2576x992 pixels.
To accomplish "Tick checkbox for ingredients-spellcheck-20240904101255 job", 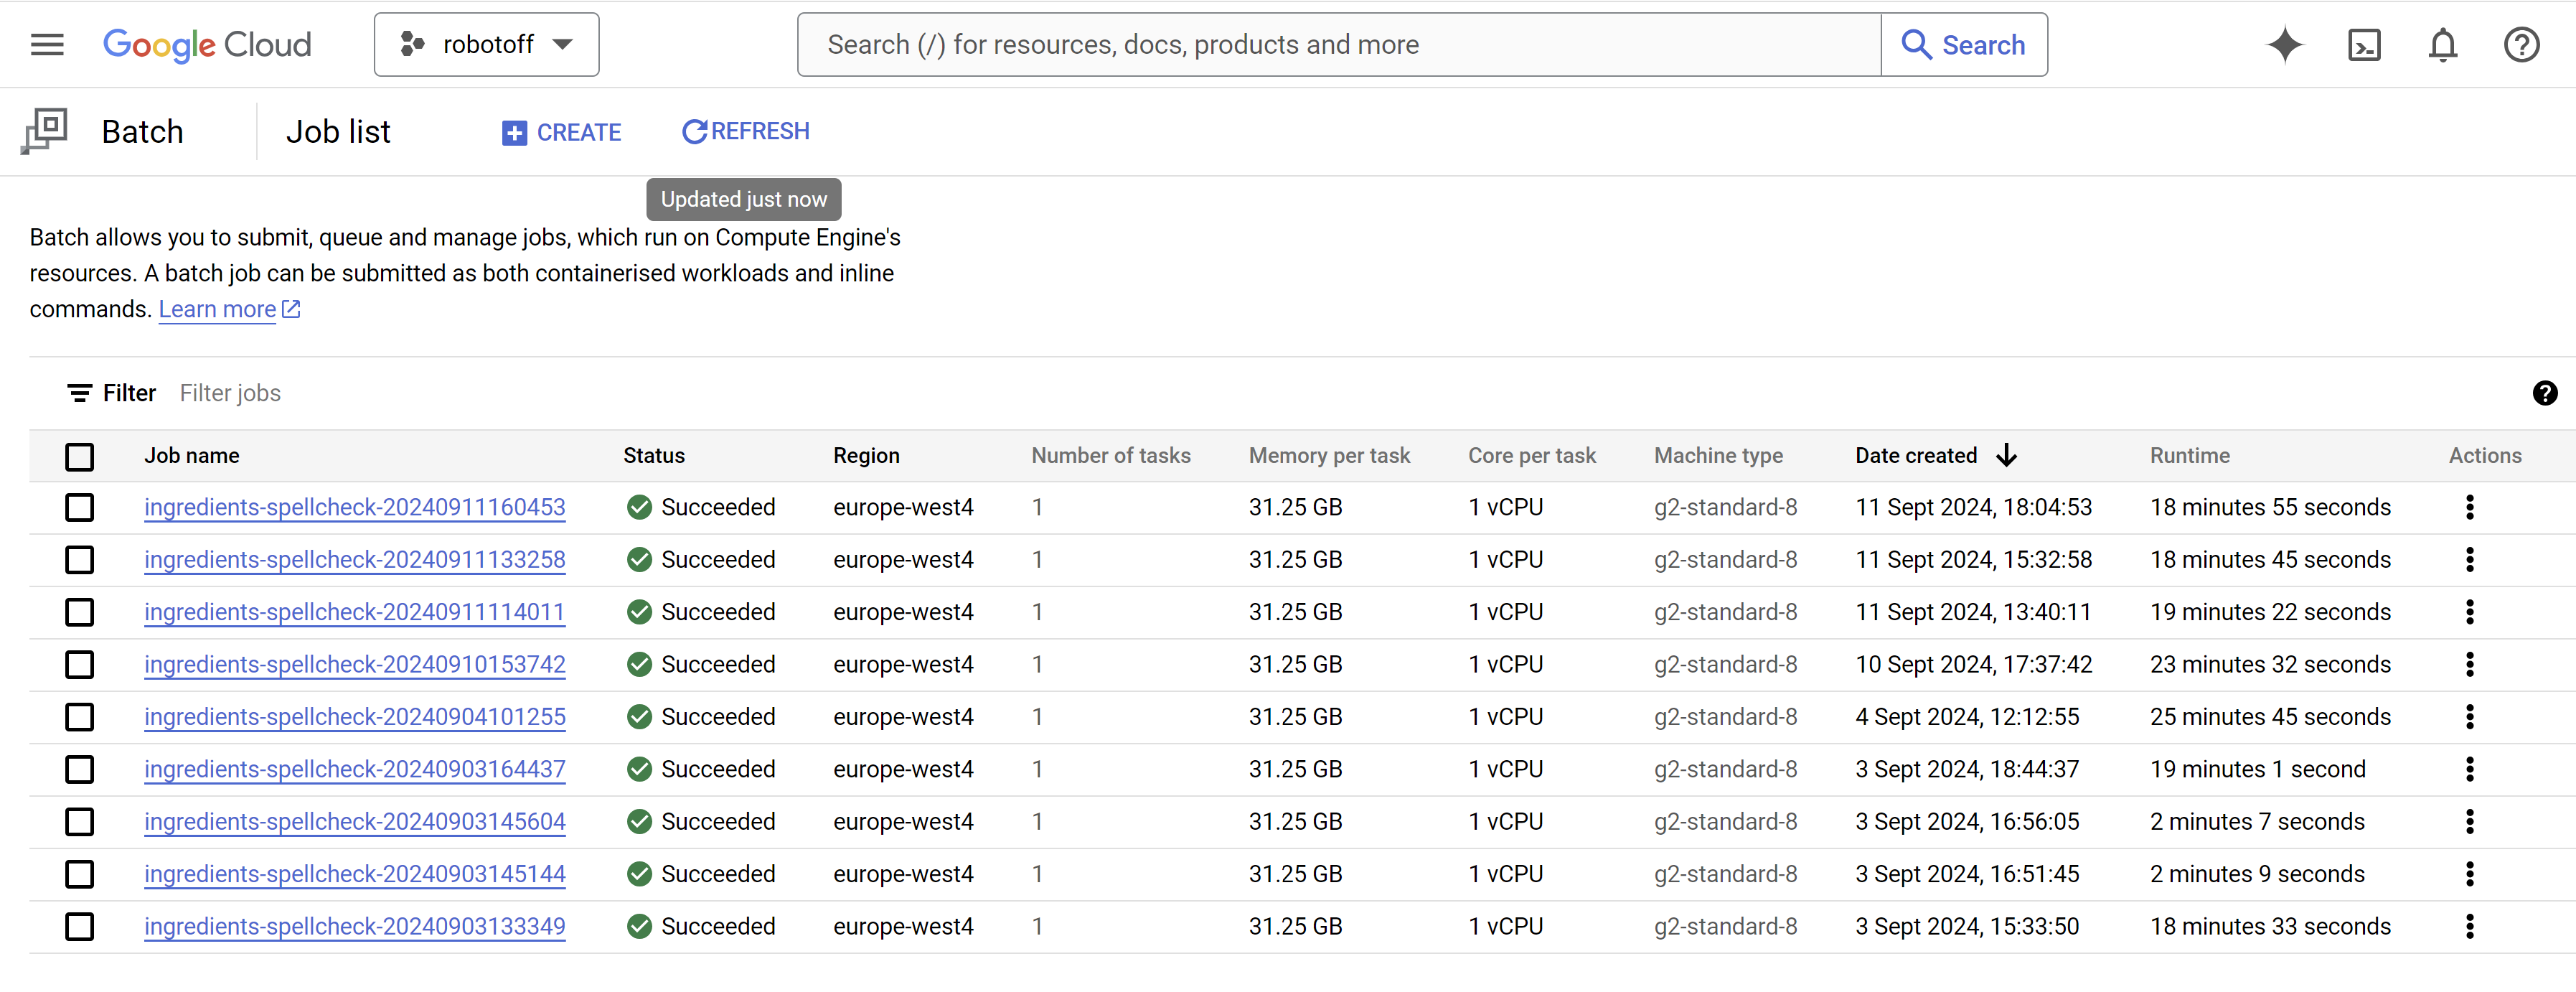I will pyautogui.click(x=80, y=717).
